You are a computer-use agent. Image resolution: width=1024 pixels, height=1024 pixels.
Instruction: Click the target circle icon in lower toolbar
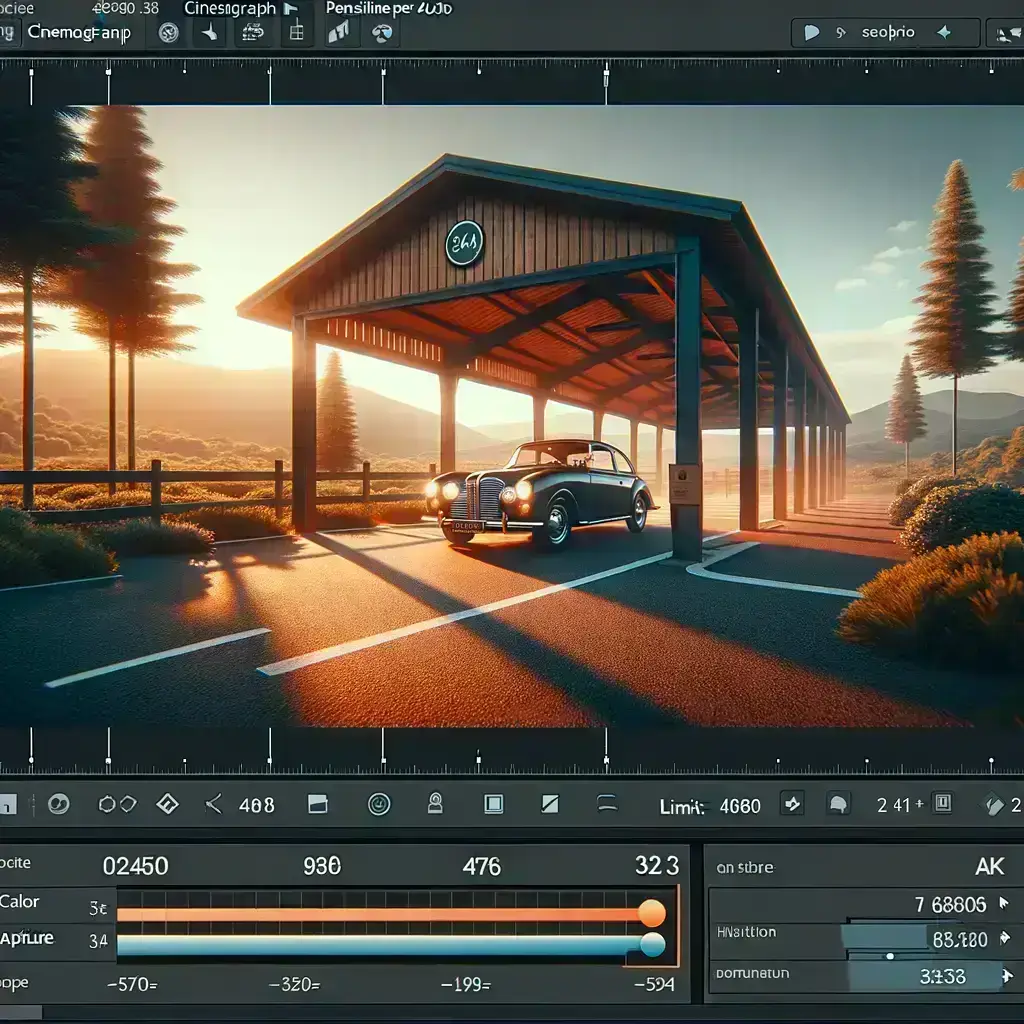click(379, 804)
